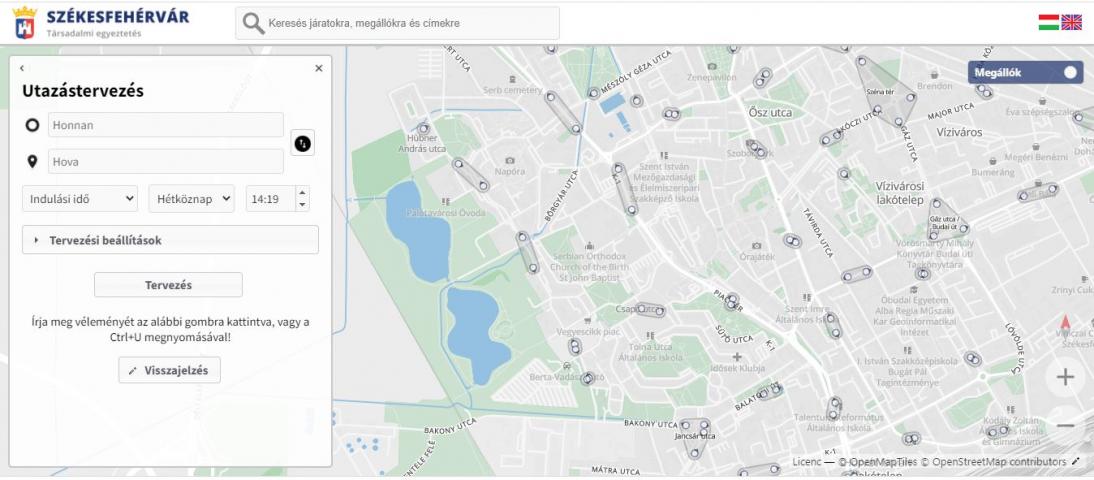Open the Indulási idő dropdown
The width and height of the screenshot is (1094, 480).
(x=80, y=199)
